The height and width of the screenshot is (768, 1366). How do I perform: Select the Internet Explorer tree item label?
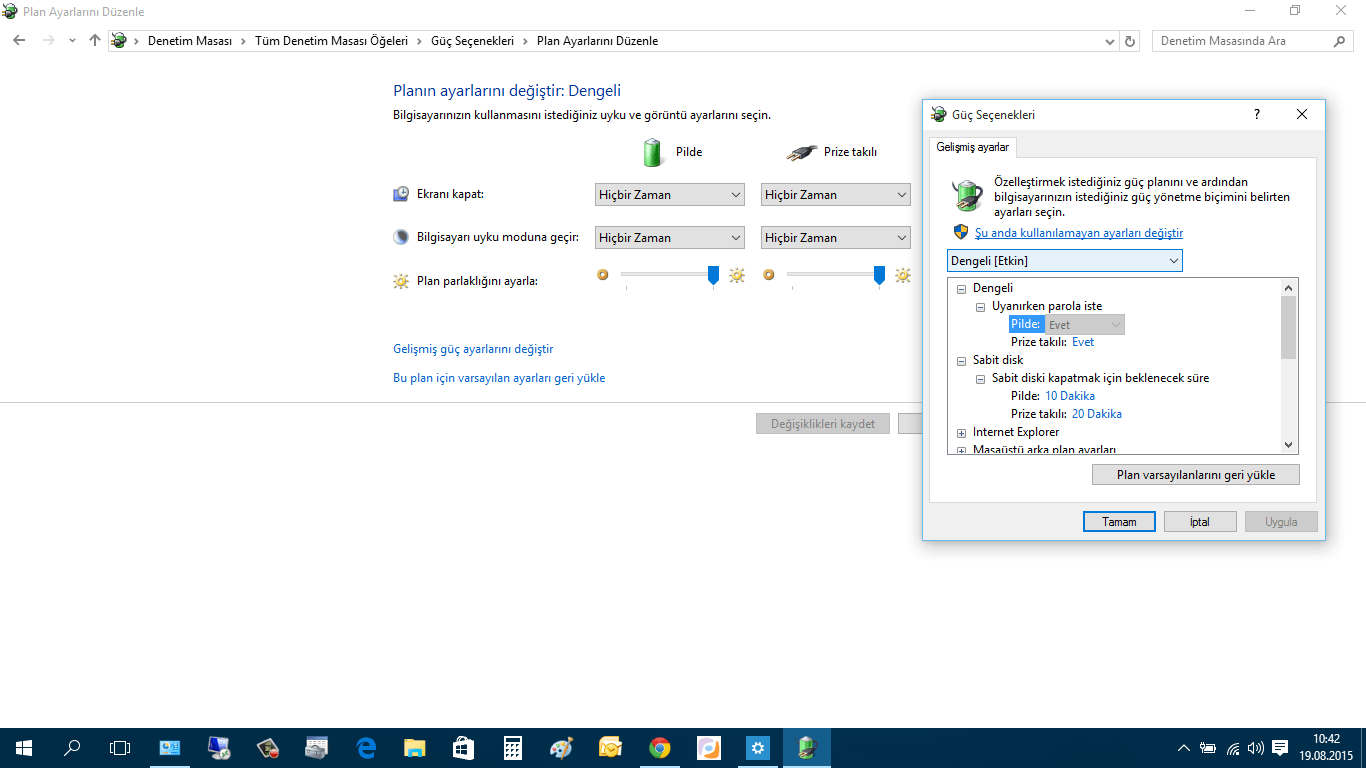click(x=1016, y=432)
